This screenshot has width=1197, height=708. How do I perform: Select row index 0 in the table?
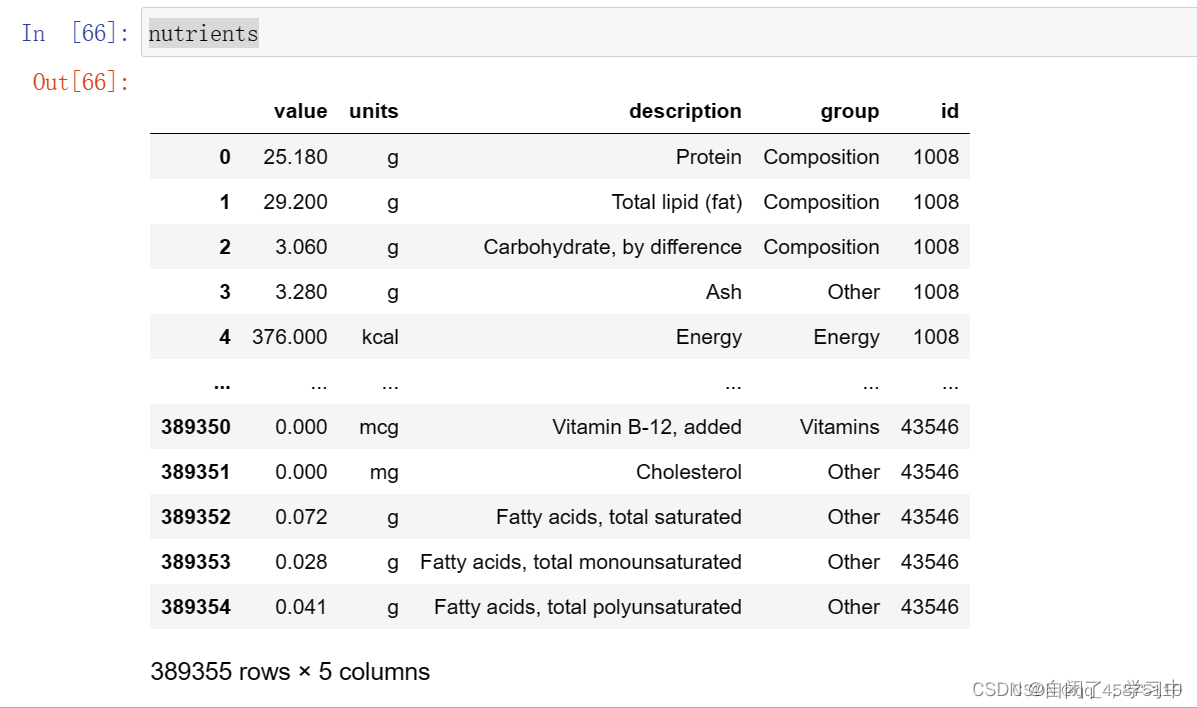(x=225, y=157)
